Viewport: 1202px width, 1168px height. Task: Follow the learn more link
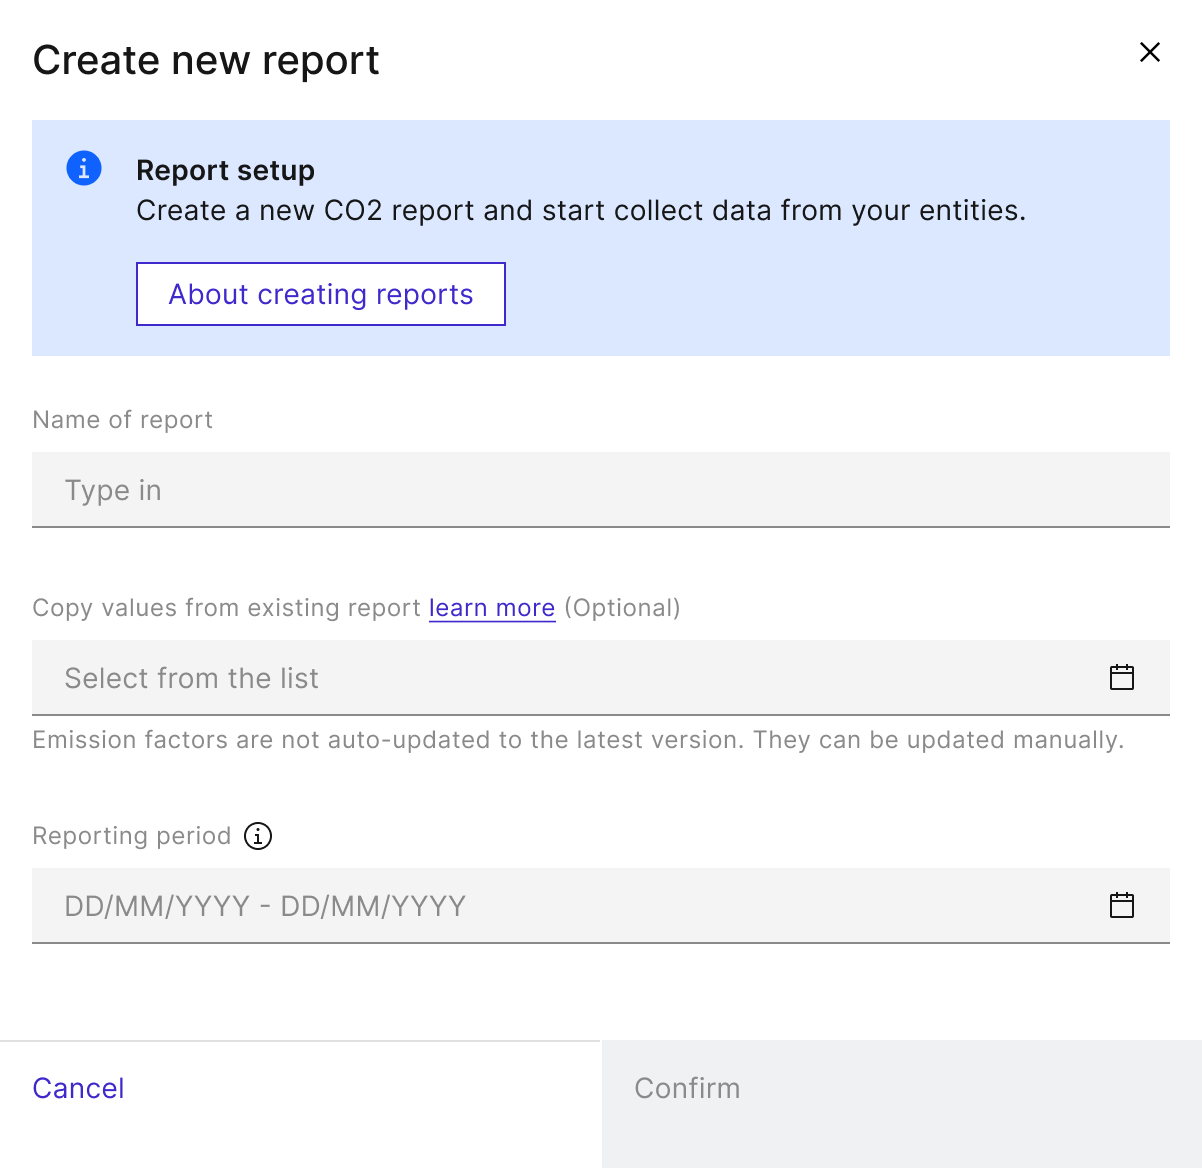point(492,608)
